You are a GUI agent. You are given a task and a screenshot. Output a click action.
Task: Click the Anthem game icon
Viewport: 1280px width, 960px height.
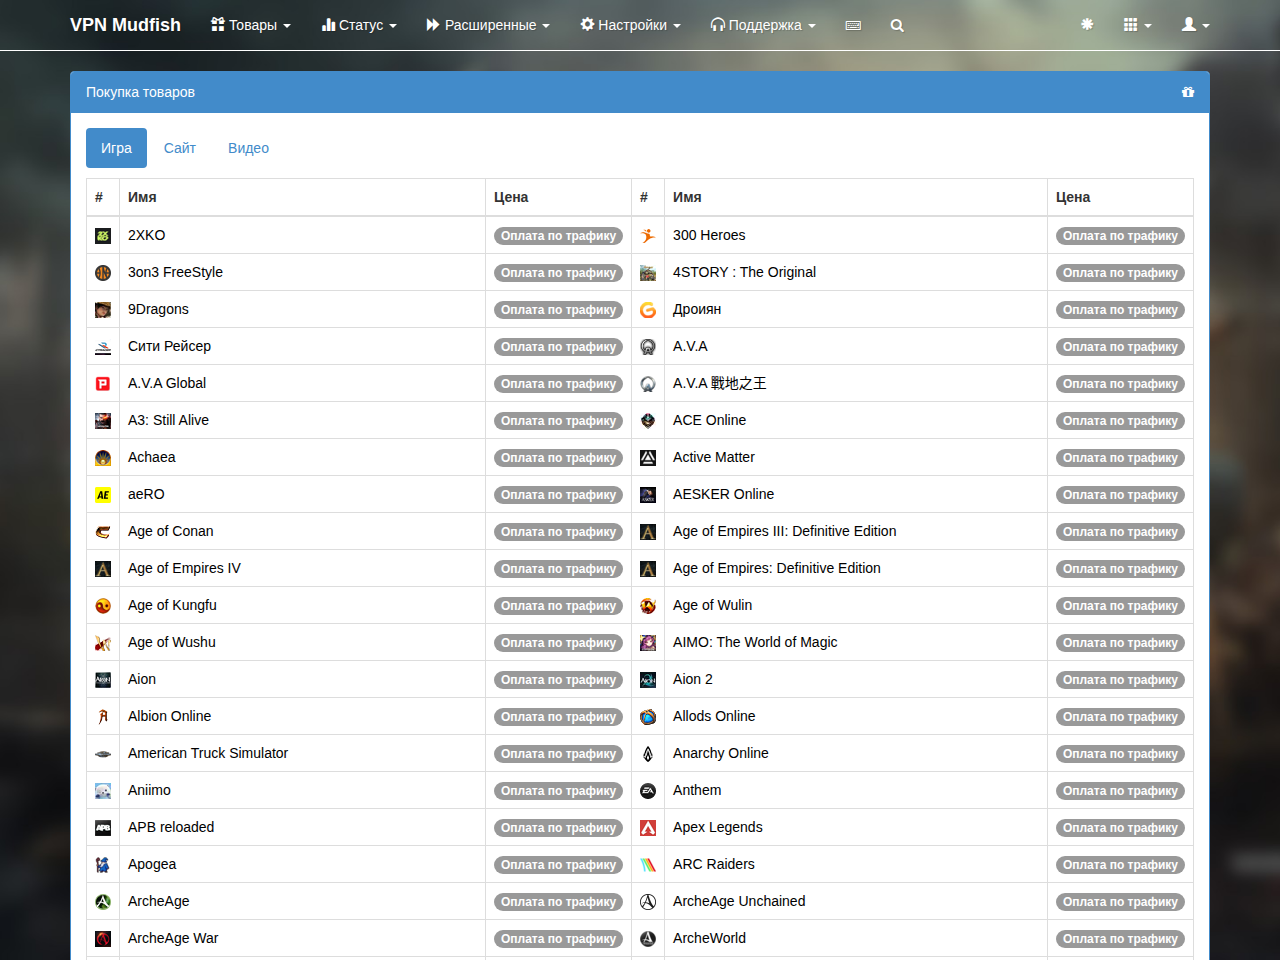pyautogui.click(x=648, y=791)
